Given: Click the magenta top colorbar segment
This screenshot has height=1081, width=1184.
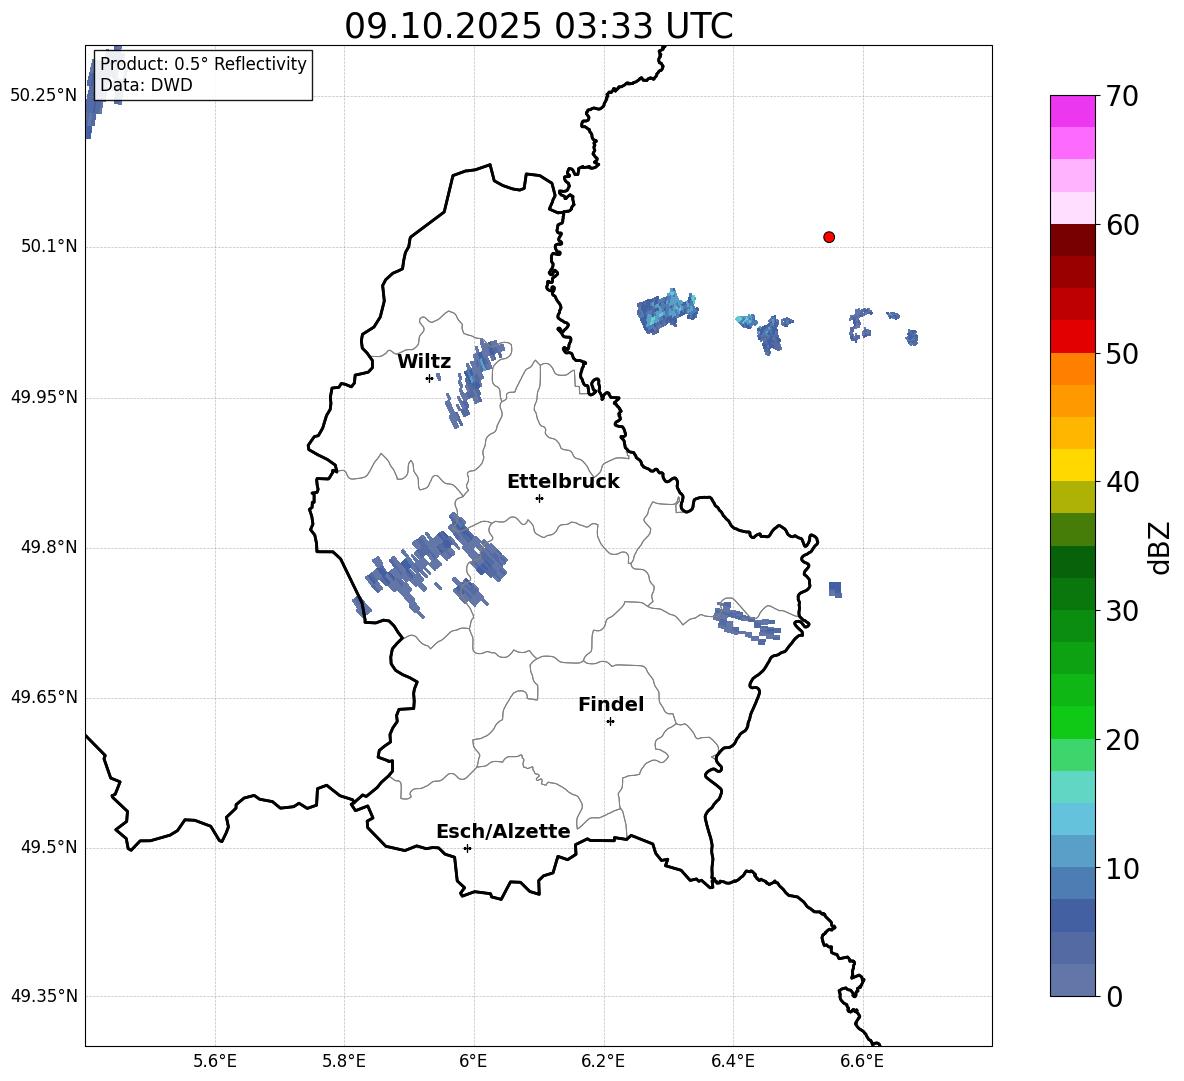Looking at the screenshot, I should pyautogui.click(x=1072, y=111).
